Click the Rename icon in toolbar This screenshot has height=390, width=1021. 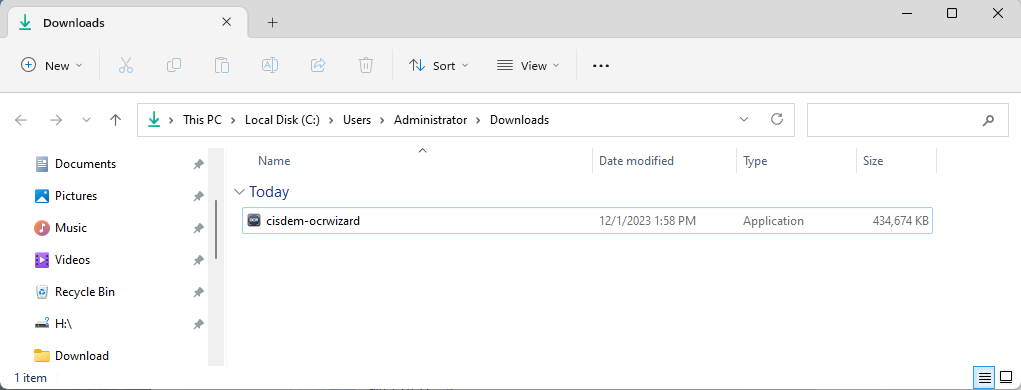pos(270,65)
